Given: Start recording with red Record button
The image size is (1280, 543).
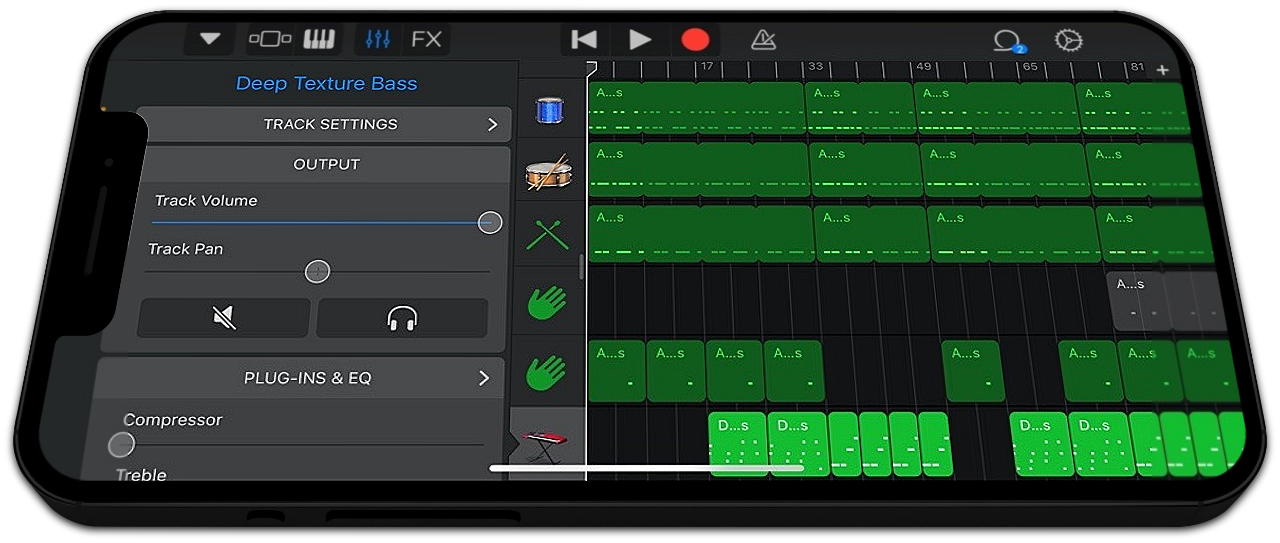Looking at the screenshot, I should [x=695, y=39].
